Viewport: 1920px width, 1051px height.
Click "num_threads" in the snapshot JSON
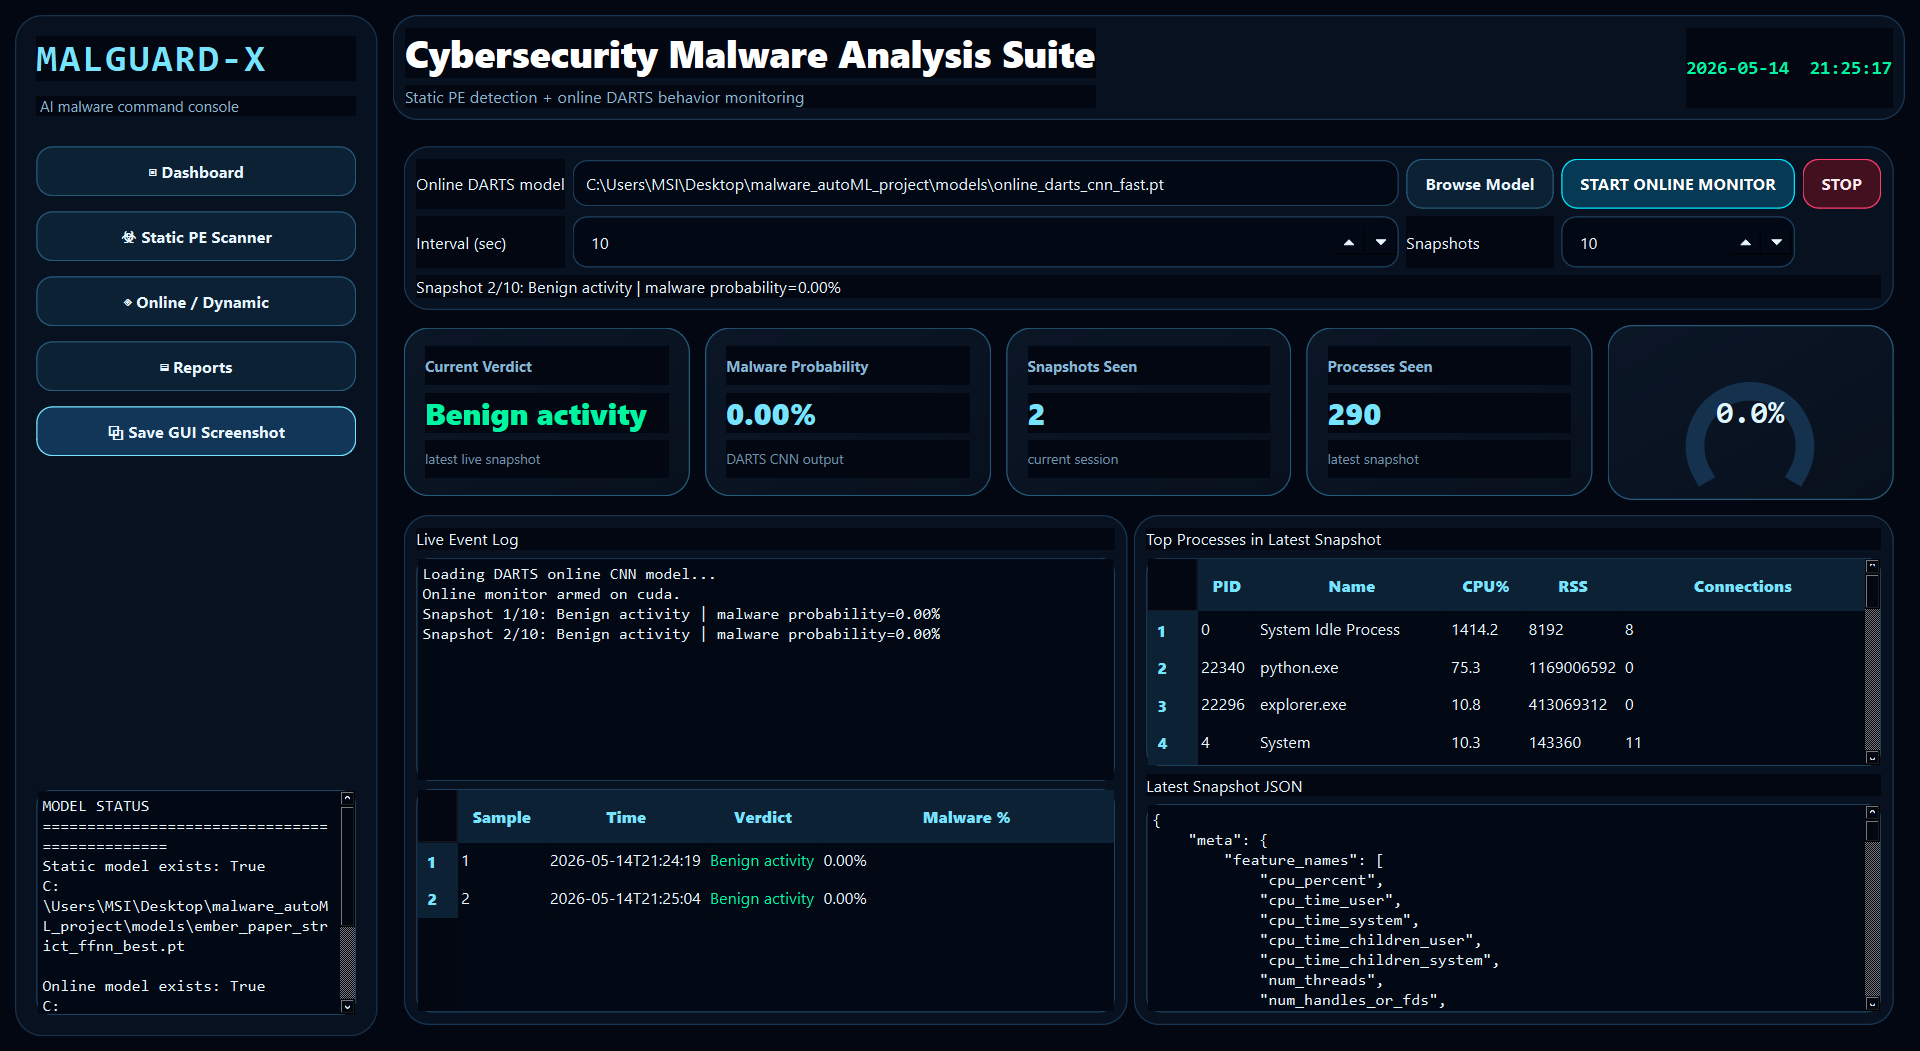coord(1322,980)
